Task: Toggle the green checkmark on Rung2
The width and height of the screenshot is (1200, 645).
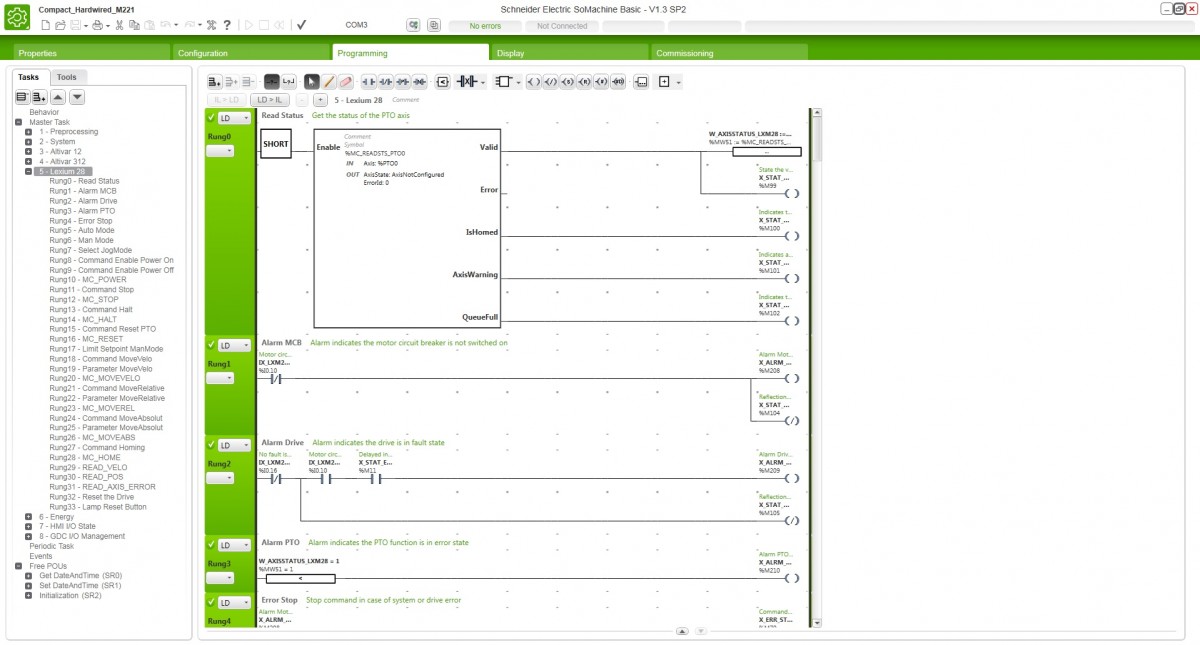Action: click(211, 444)
